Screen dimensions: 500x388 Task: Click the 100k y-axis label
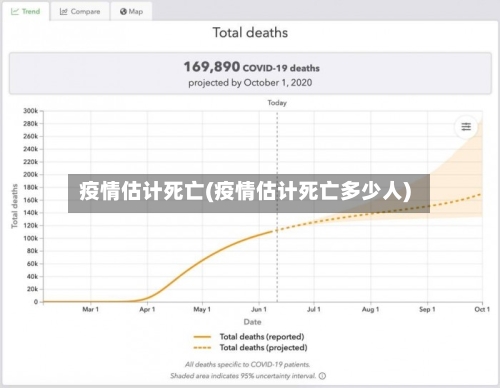click(x=31, y=238)
